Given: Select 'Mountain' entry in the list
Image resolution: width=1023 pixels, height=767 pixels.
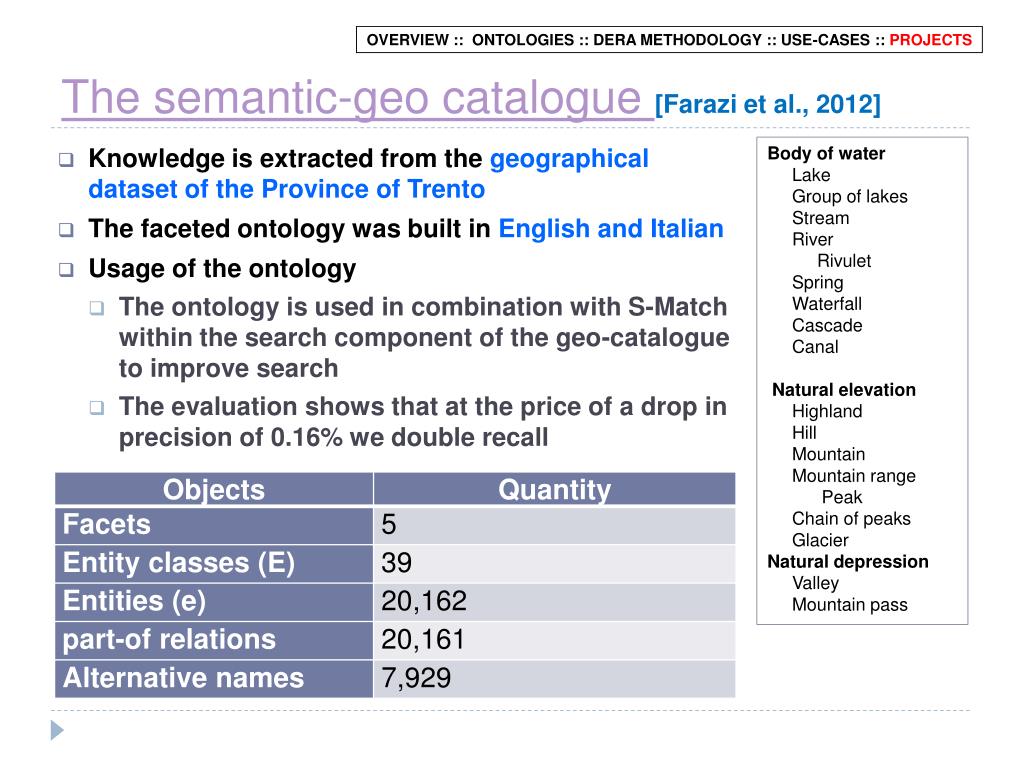Looking at the screenshot, I should tap(829, 455).
